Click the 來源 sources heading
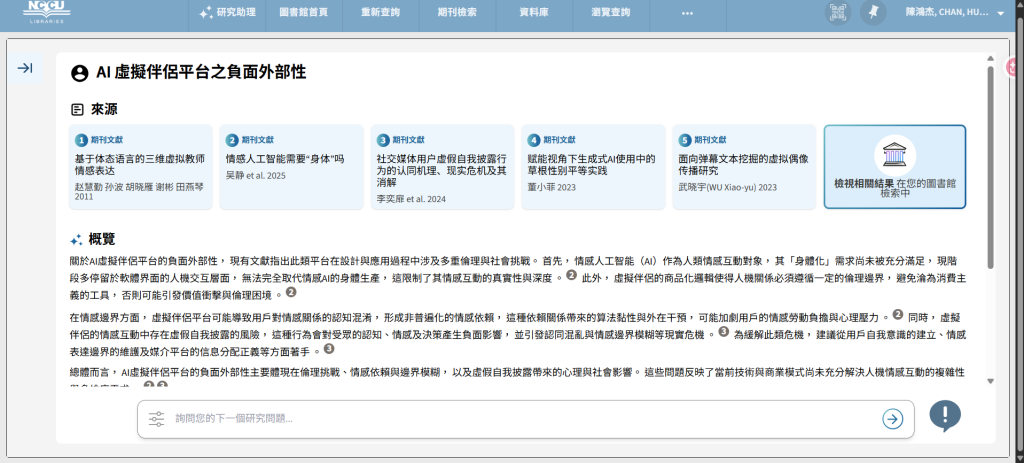This screenshot has width=1024, height=463. click(104, 109)
